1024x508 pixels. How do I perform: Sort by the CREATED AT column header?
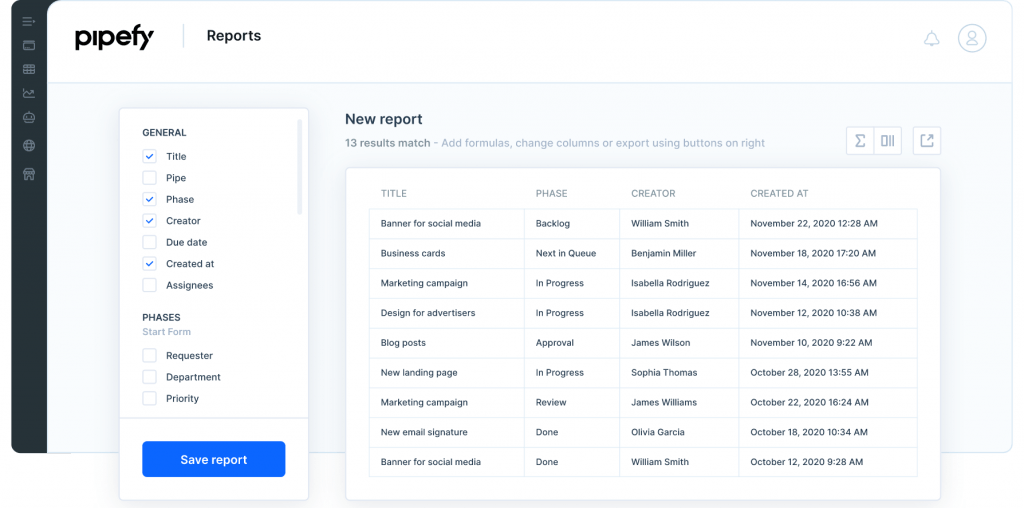click(x=779, y=193)
